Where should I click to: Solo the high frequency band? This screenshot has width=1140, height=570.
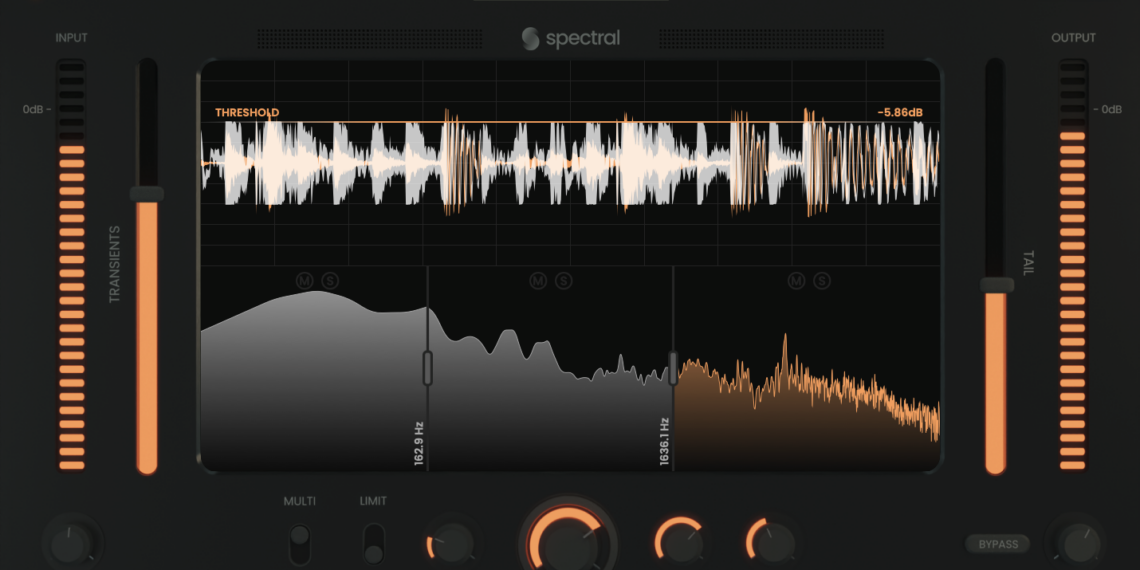[822, 281]
